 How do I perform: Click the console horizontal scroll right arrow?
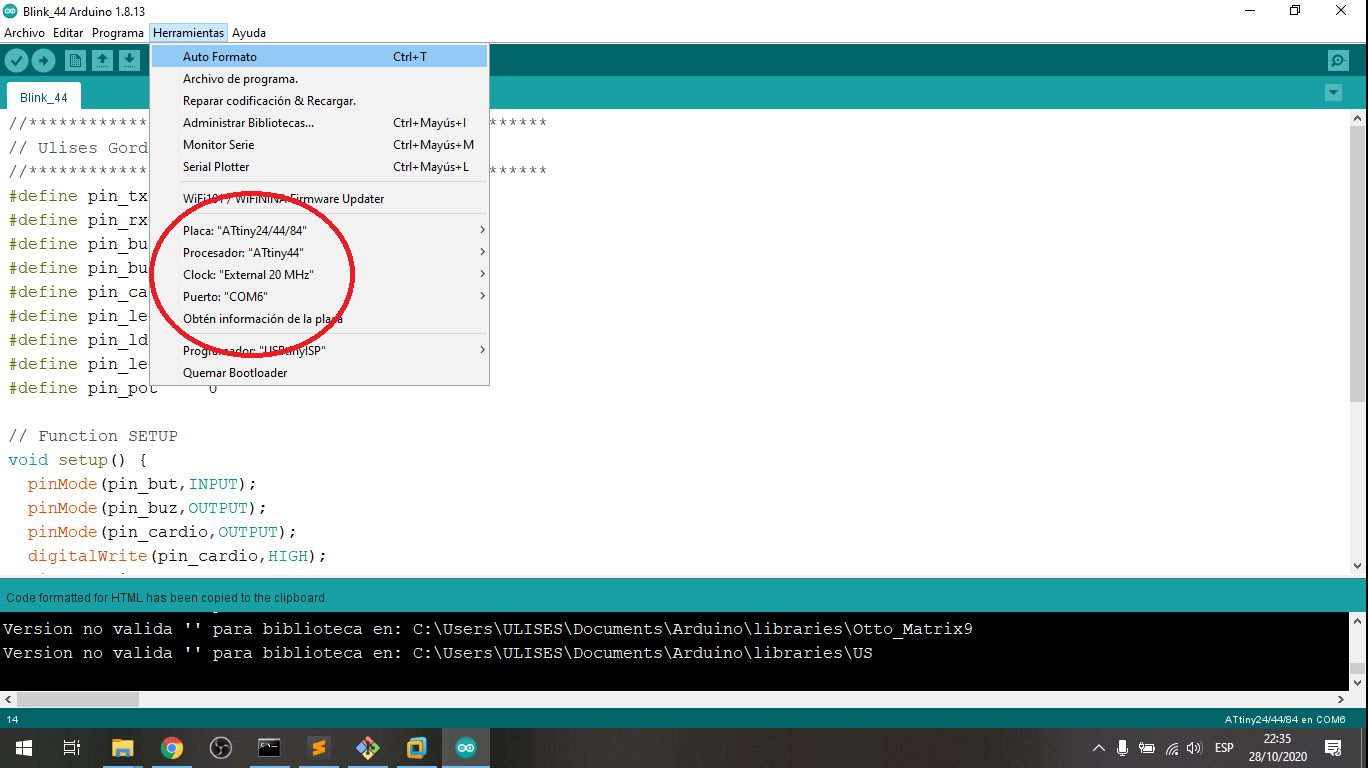[x=1341, y=699]
